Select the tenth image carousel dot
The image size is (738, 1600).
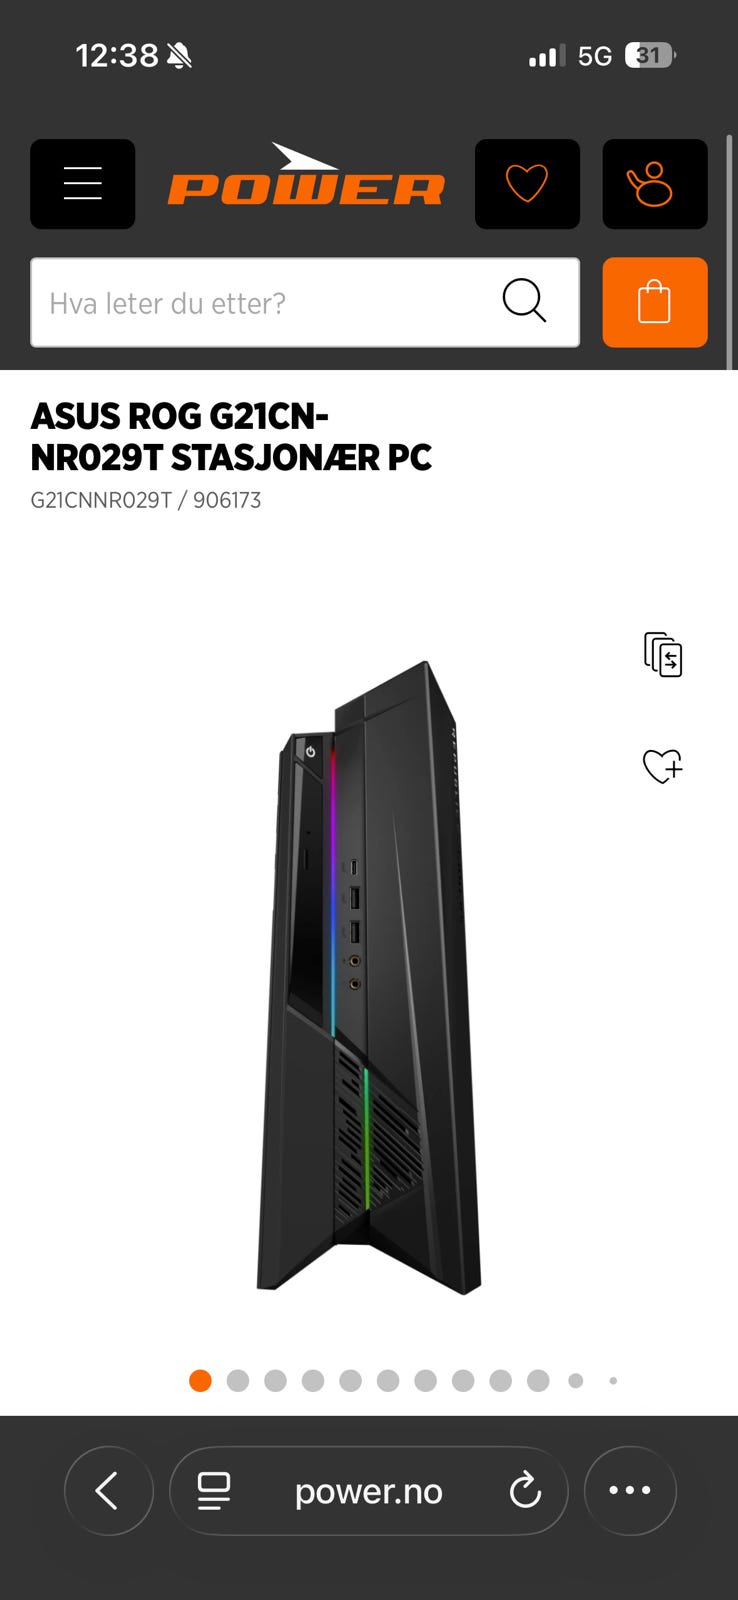pos(538,1381)
